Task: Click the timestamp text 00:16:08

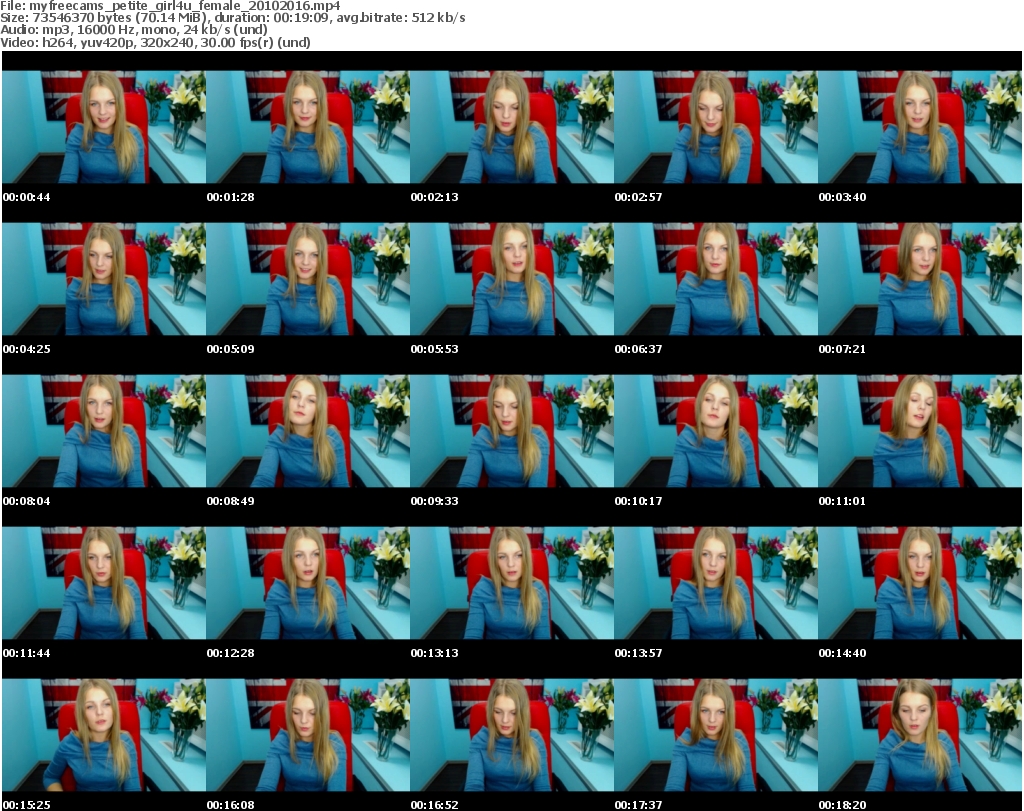Action: pyautogui.click(x=231, y=805)
